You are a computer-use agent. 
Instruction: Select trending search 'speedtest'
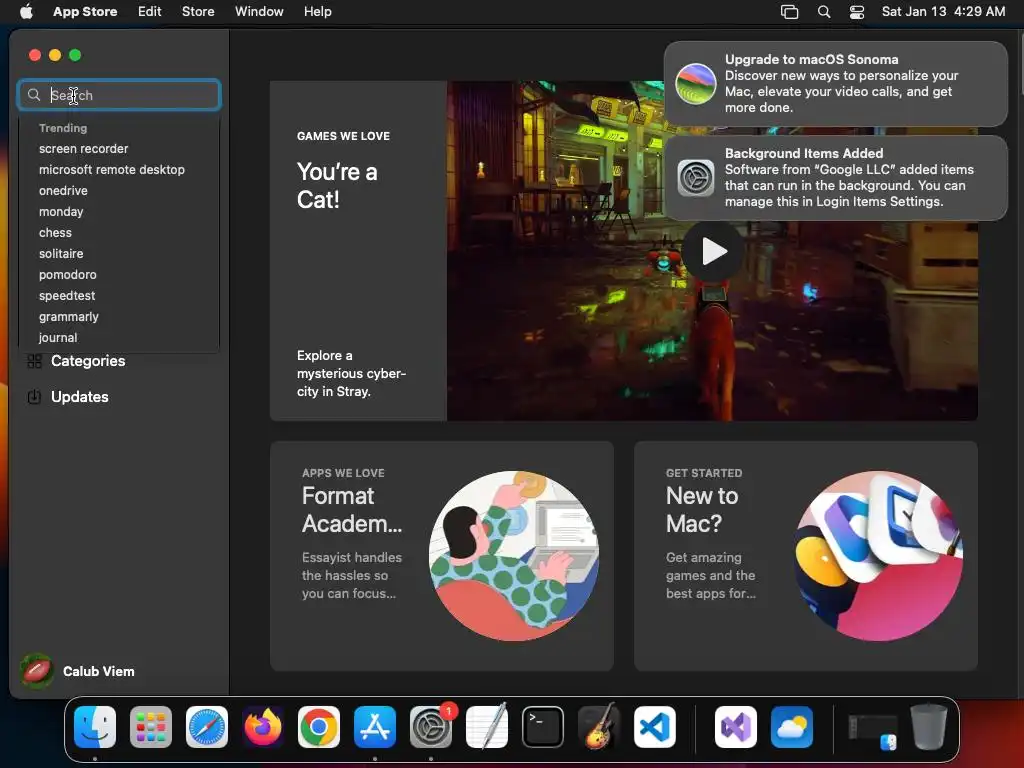coord(67,295)
